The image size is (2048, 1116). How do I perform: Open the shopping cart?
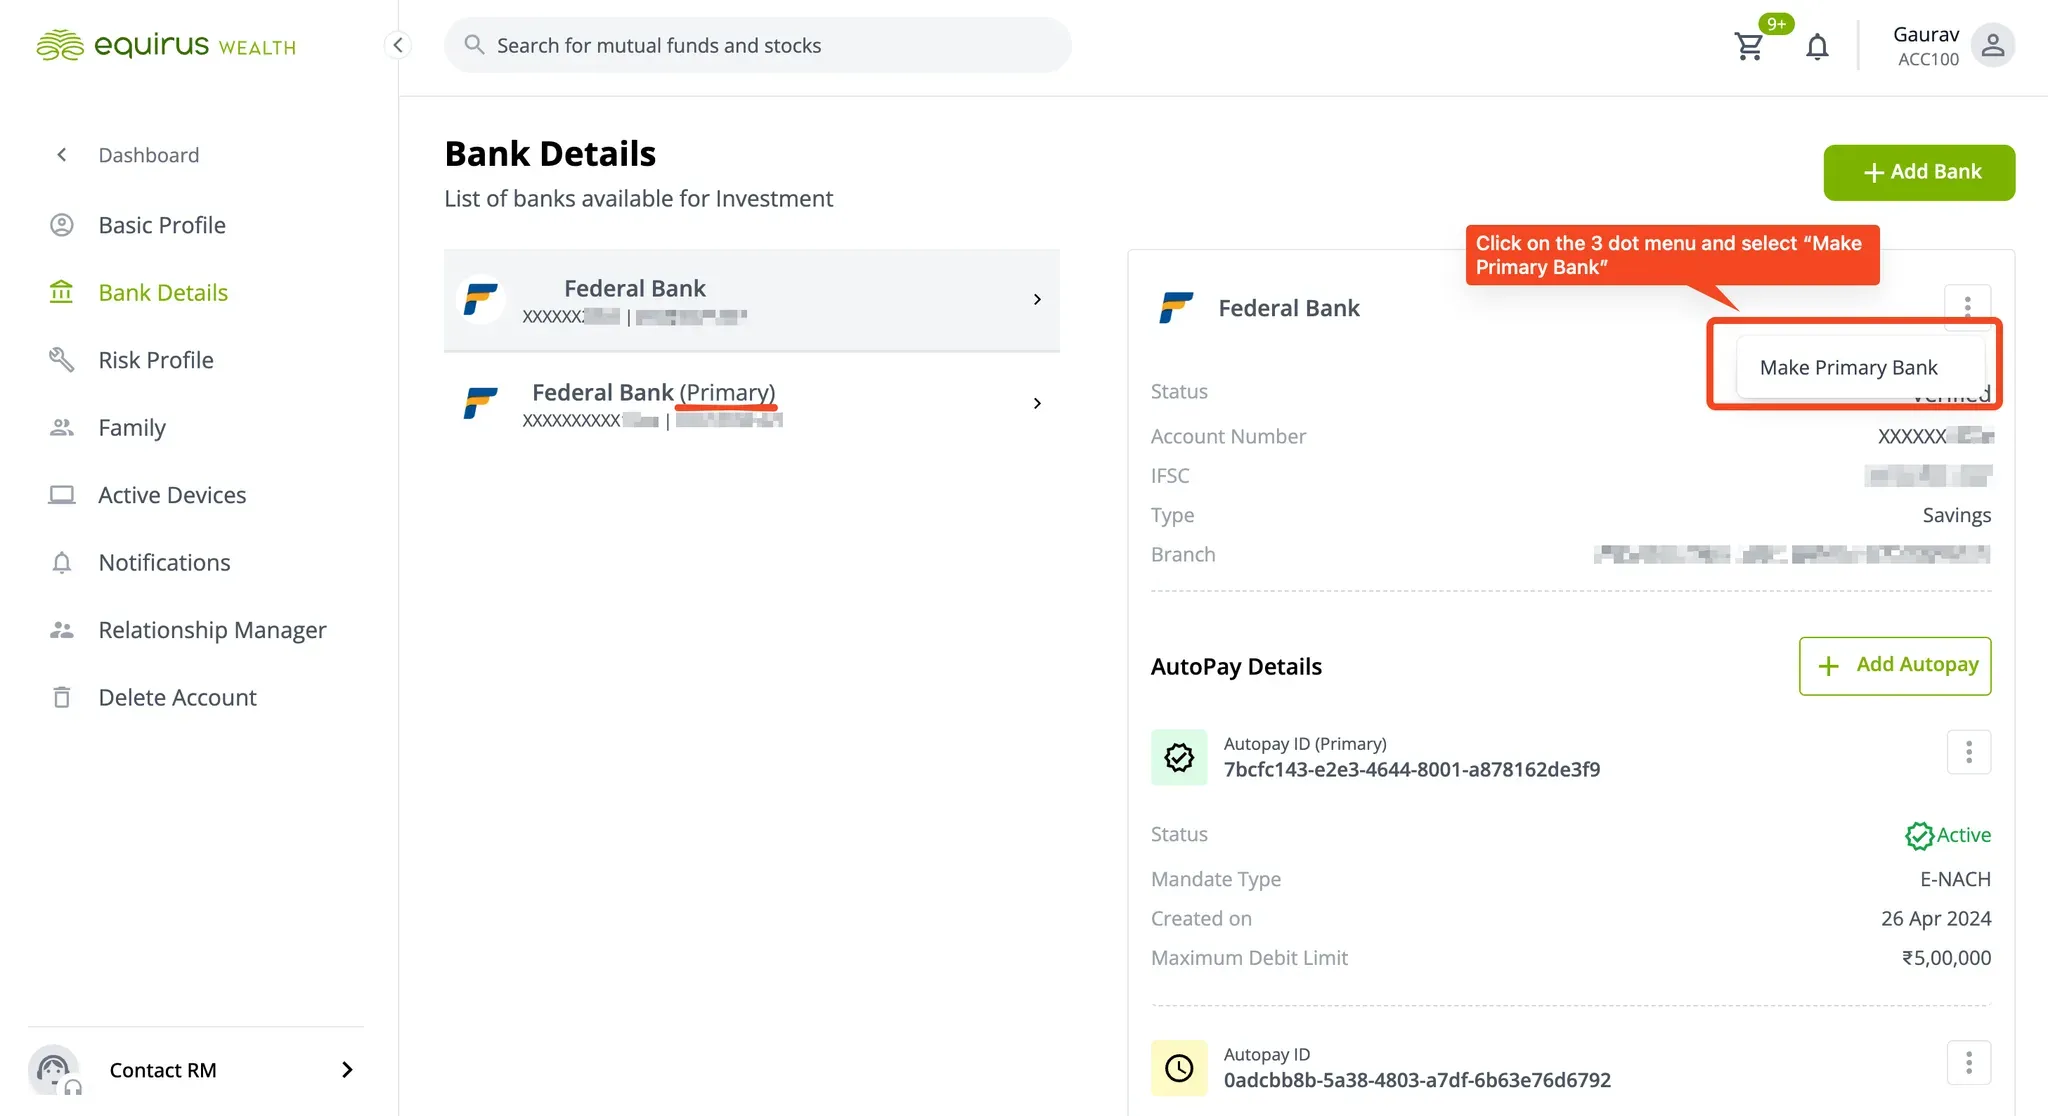tap(1749, 46)
